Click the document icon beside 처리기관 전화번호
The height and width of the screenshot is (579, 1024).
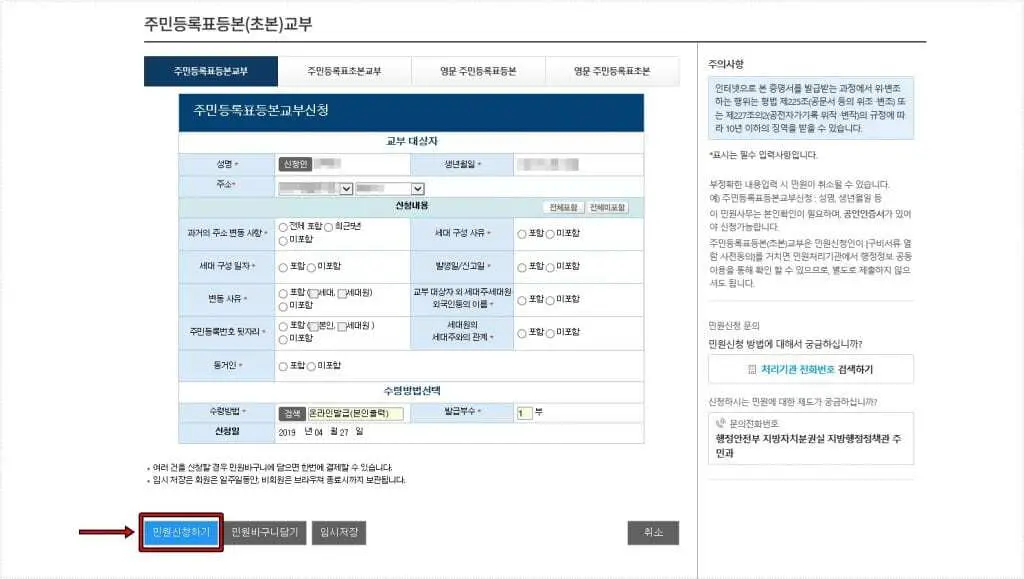(752, 369)
